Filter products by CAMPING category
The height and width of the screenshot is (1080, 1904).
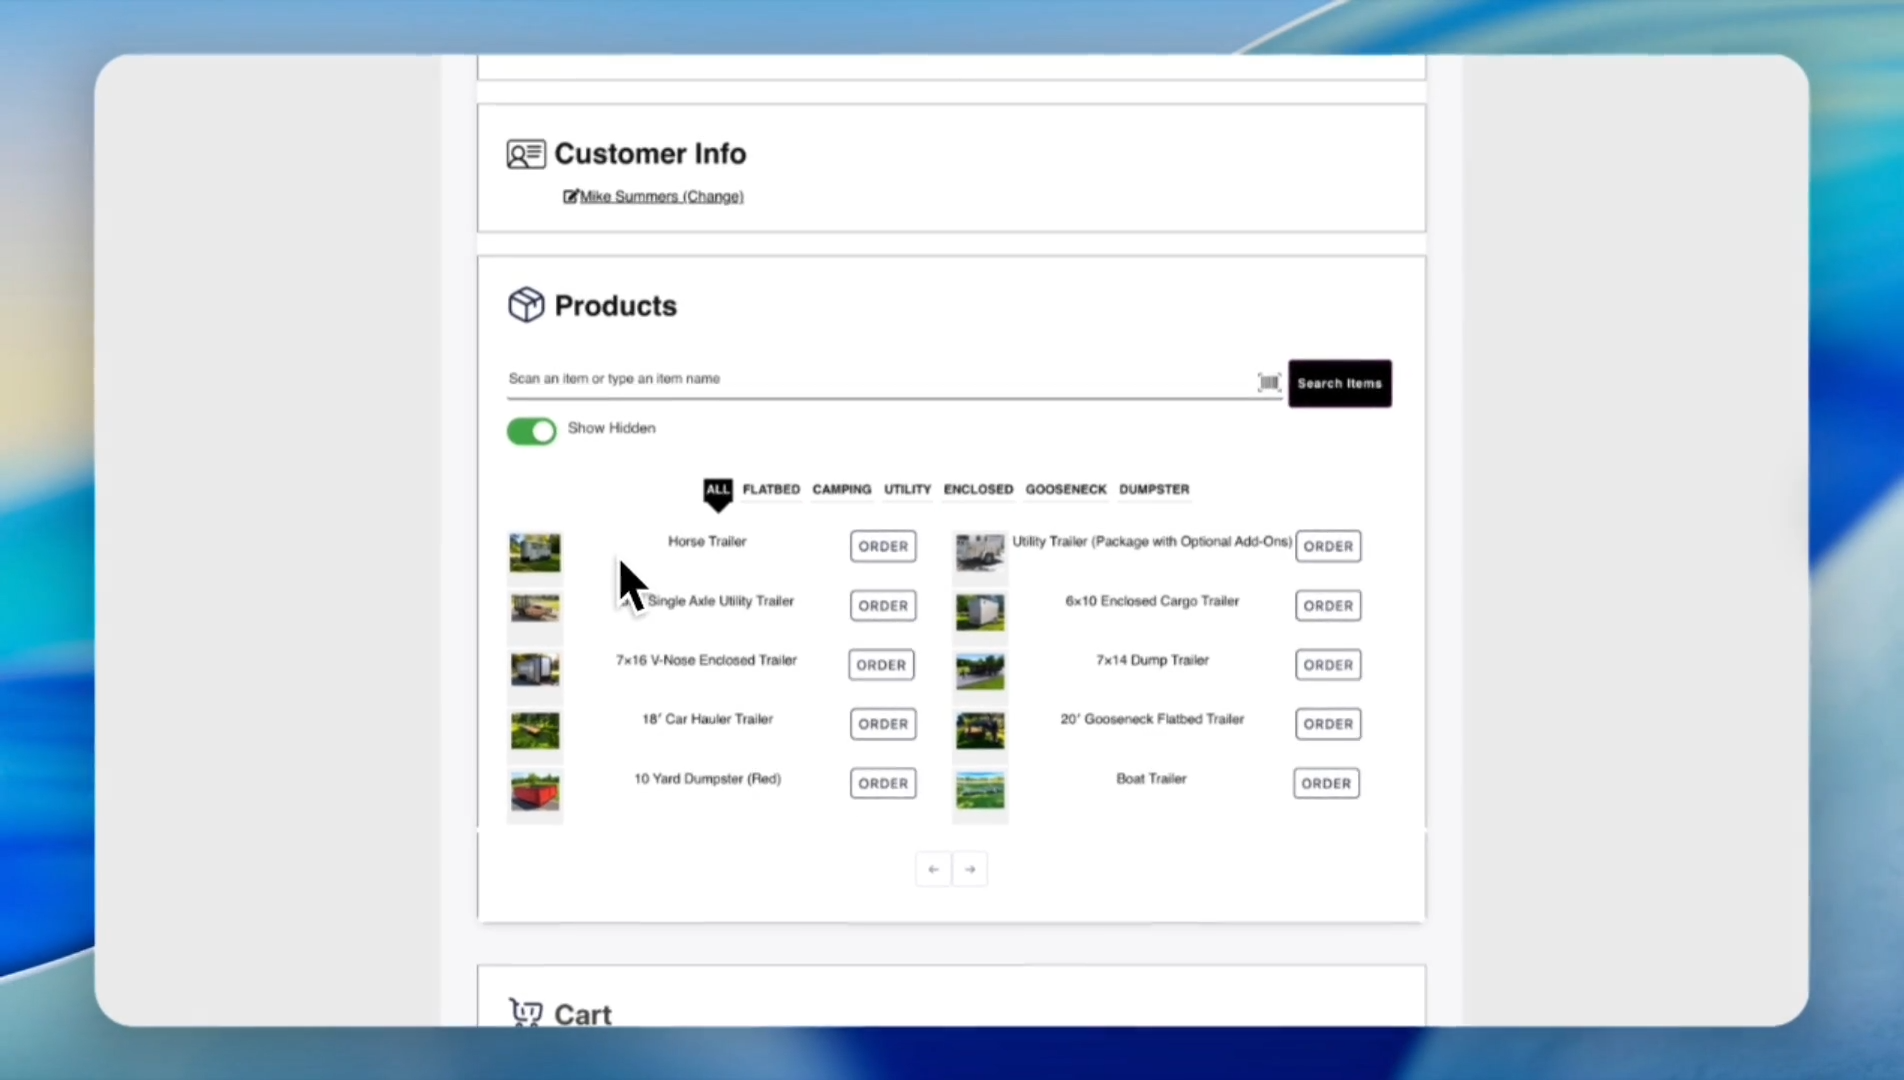coord(841,490)
